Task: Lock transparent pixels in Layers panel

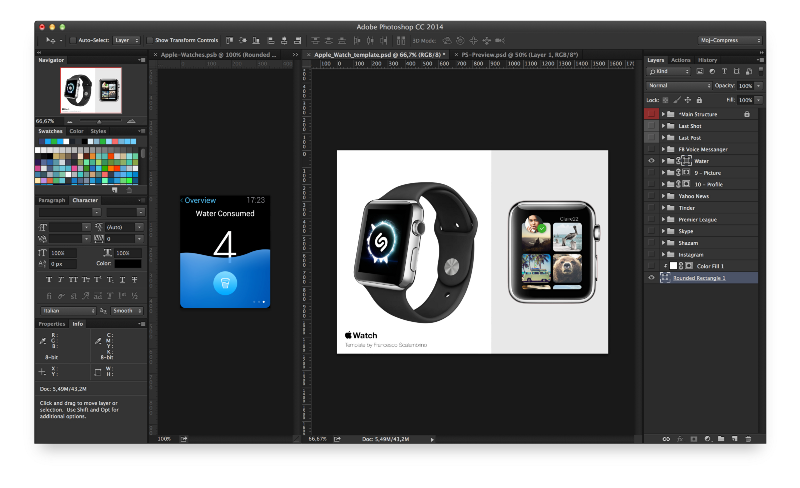Action: tap(665, 100)
